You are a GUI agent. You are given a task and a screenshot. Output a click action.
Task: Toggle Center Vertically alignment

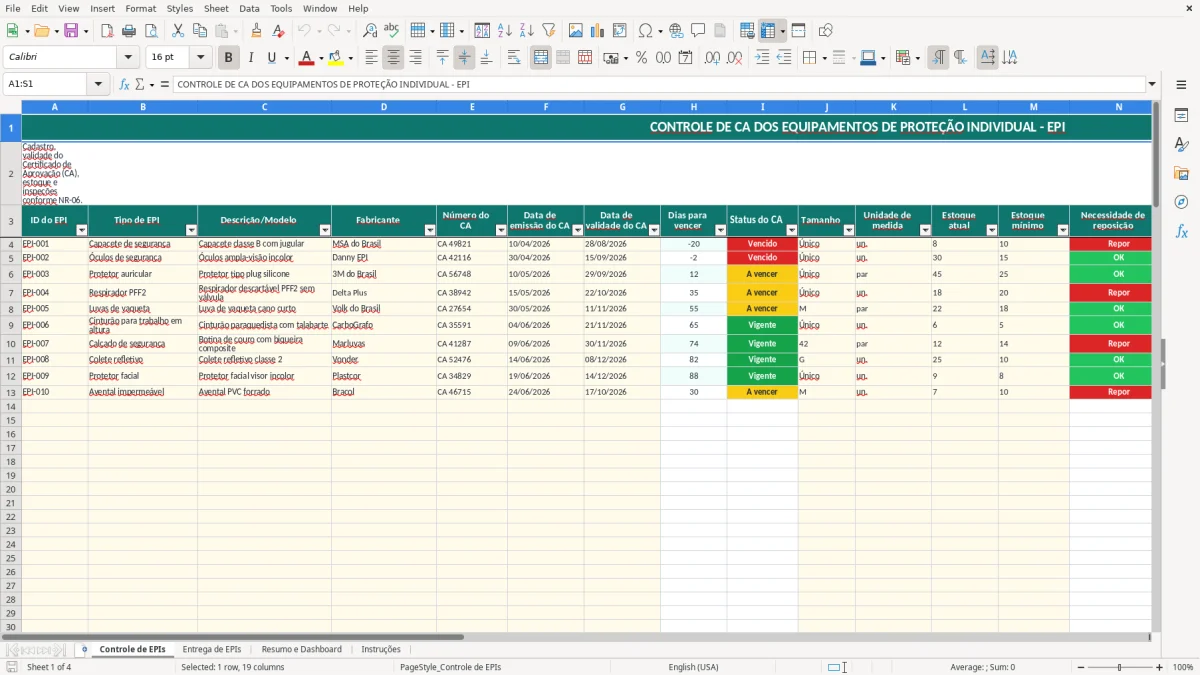[x=464, y=58]
